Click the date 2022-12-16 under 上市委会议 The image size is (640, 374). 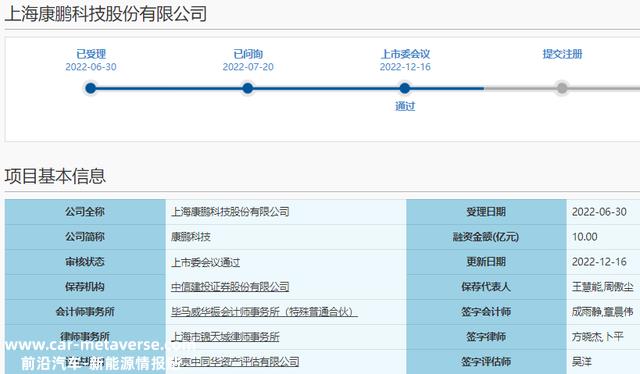405,67
